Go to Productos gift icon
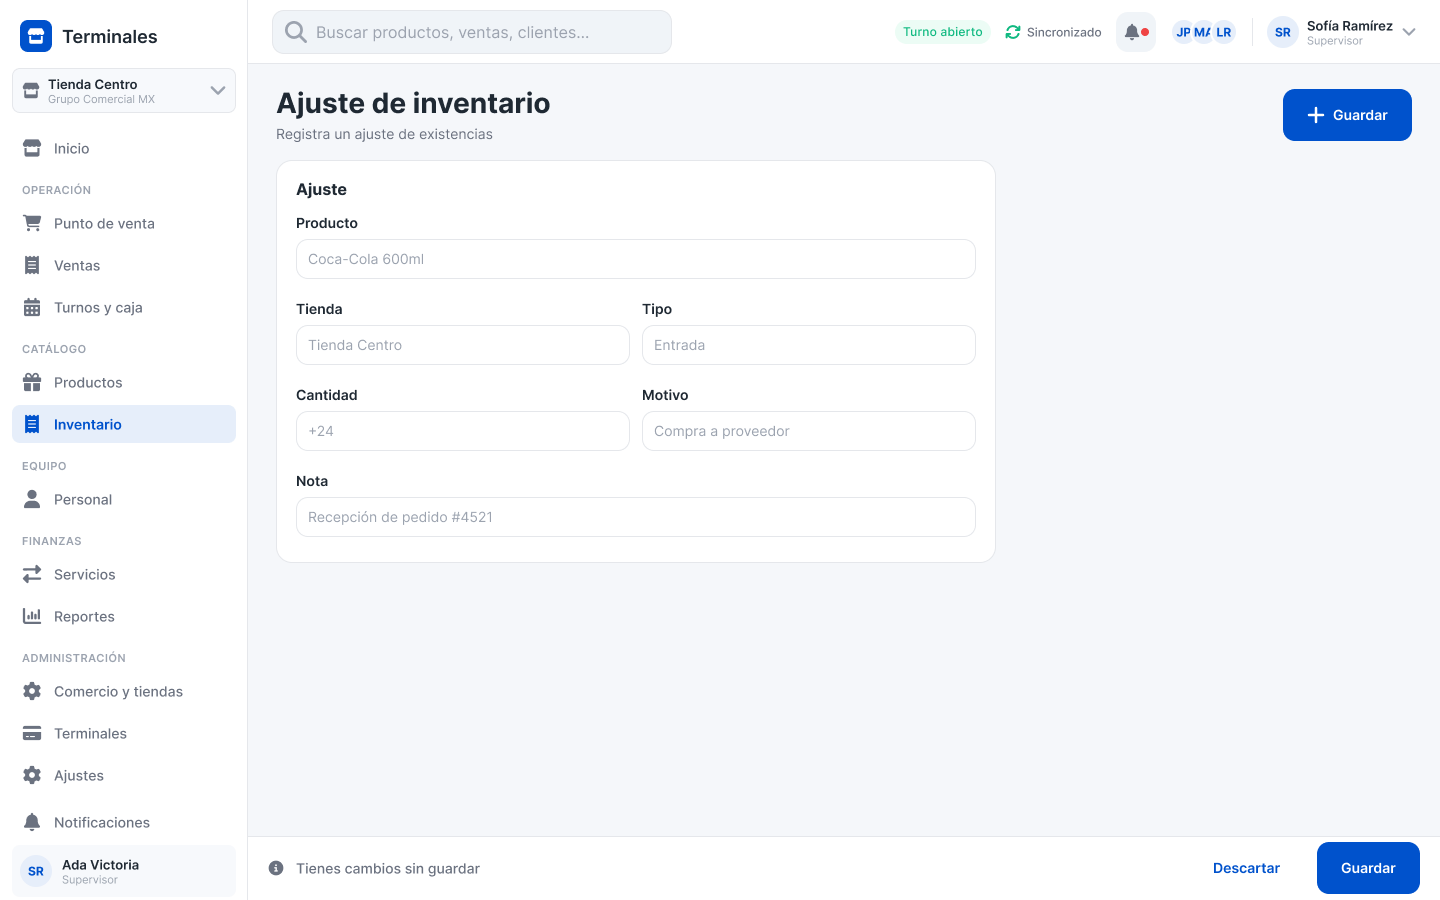Viewport: 1440px width, 900px height. point(32,382)
